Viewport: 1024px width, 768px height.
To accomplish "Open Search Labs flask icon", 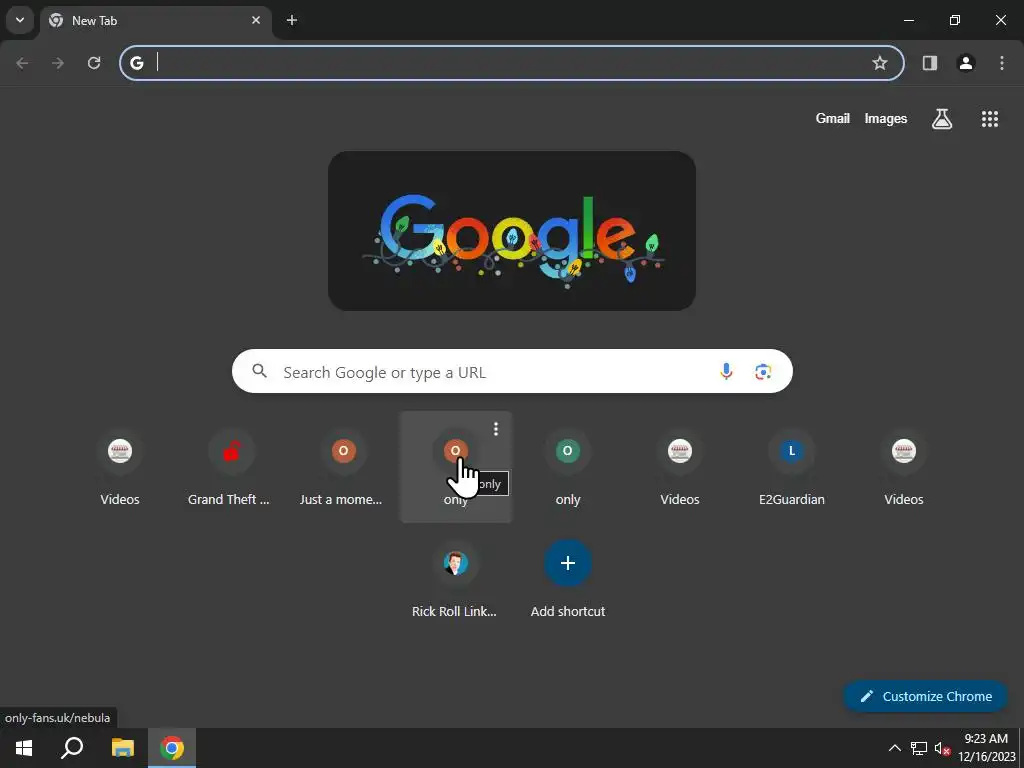I will pos(942,118).
